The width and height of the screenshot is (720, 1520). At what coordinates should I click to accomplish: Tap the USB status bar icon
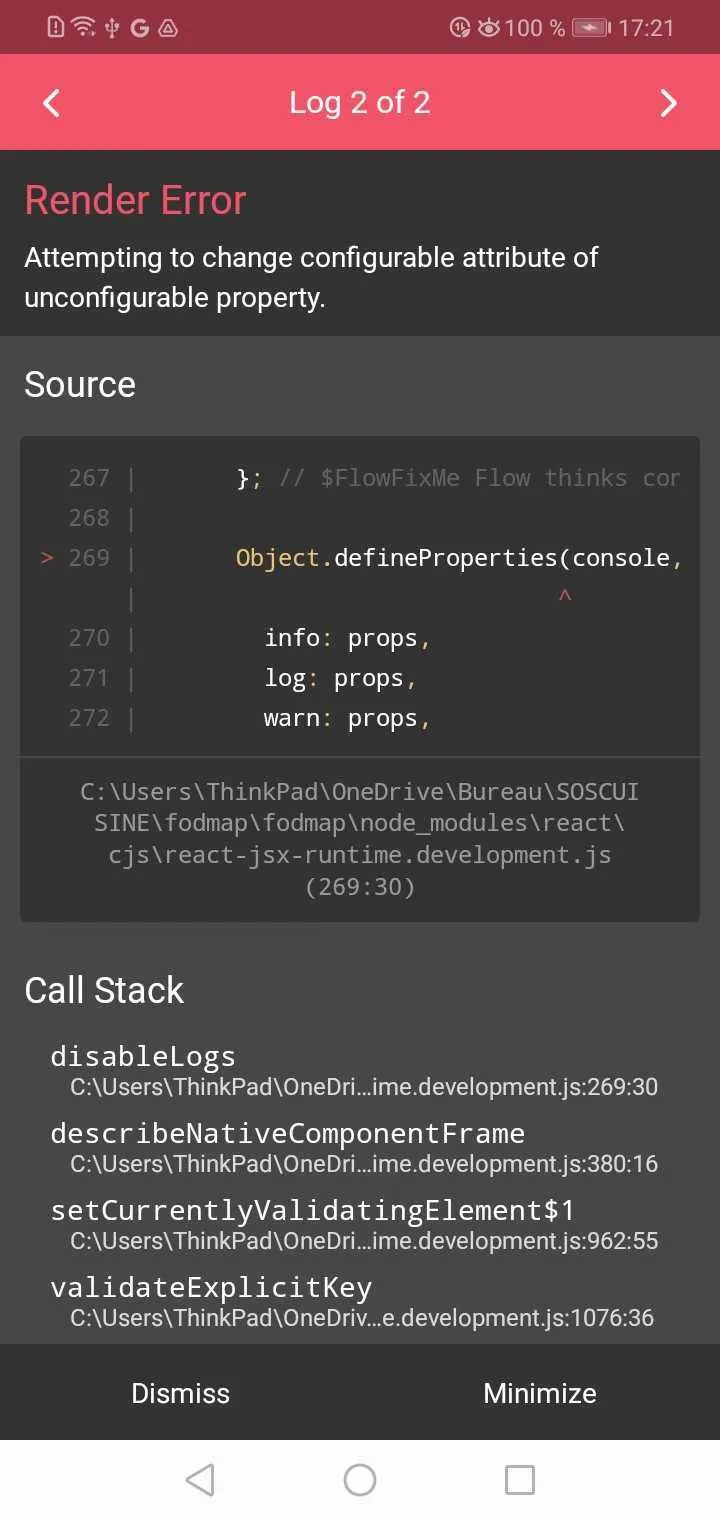112,28
